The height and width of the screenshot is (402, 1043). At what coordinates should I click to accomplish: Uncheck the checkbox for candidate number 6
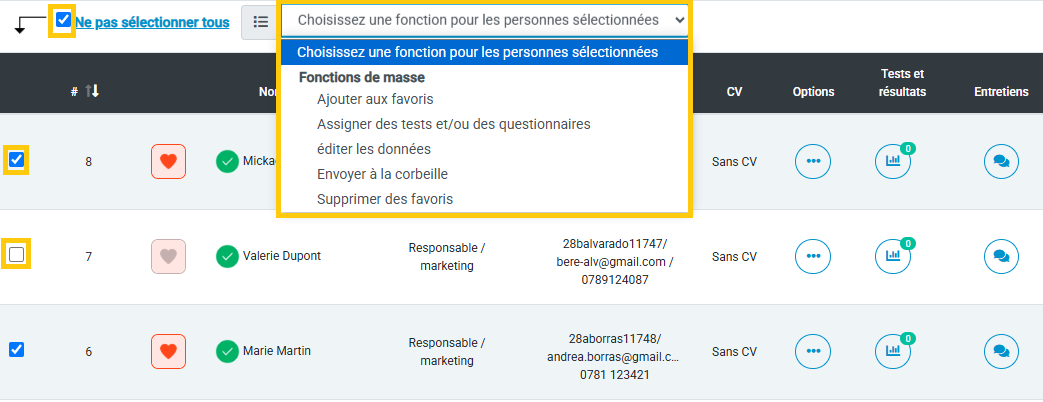(x=16, y=349)
